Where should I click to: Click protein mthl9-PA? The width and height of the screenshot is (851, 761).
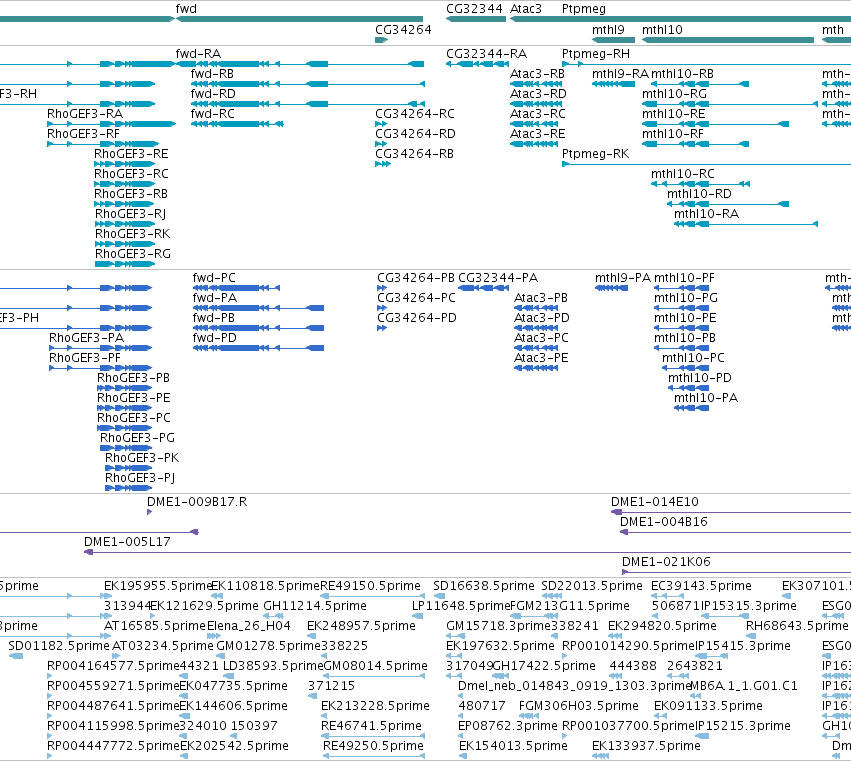pyautogui.click(x=623, y=278)
